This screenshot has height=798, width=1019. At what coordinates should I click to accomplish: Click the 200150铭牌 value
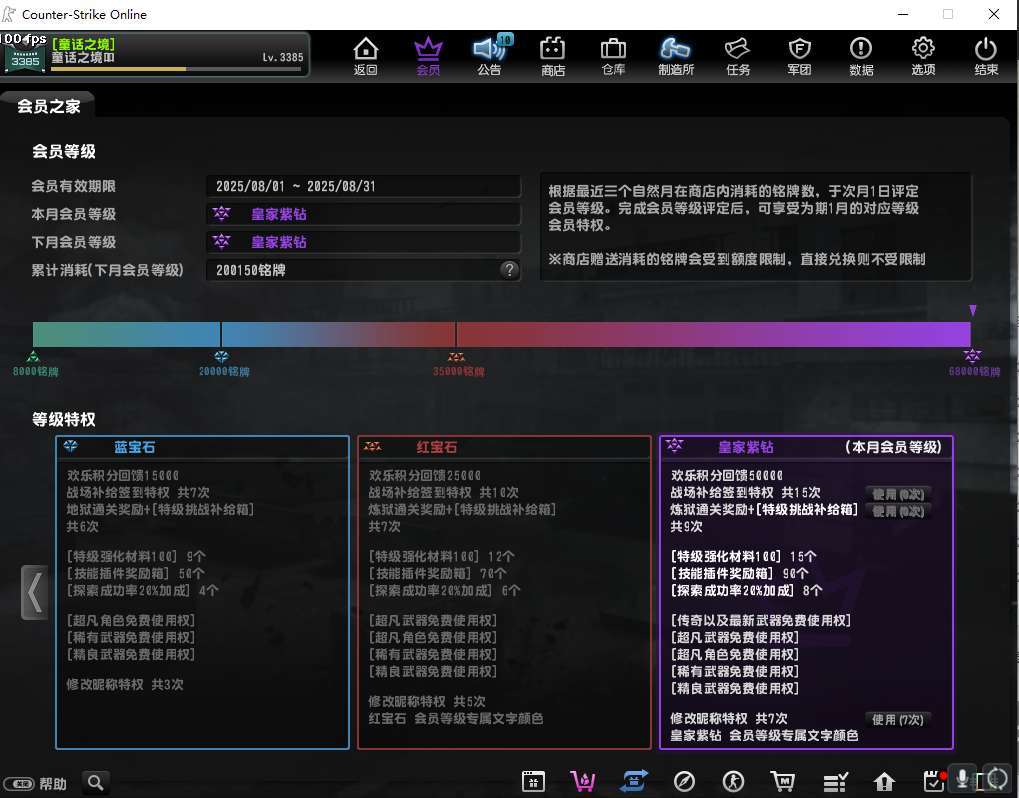[x=251, y=270]
